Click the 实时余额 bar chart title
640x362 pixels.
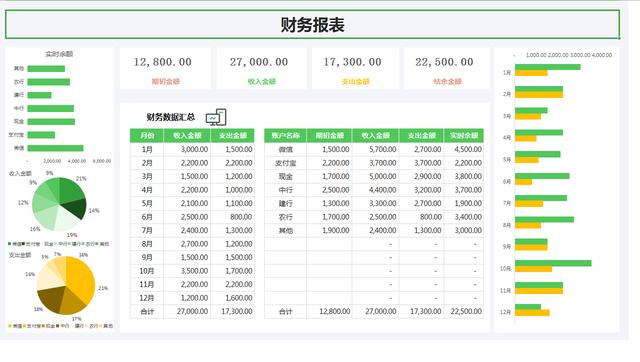59,54
